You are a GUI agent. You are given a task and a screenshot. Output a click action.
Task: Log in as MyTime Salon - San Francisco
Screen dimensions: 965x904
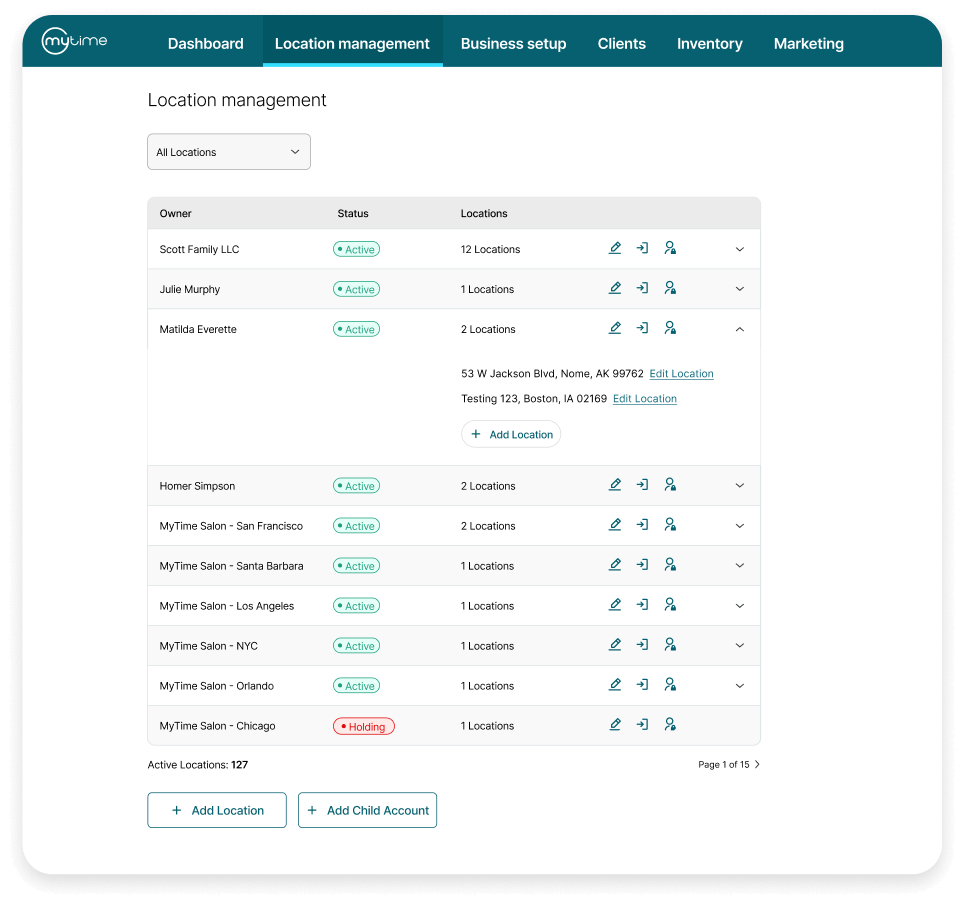click(x=643, y=525)
